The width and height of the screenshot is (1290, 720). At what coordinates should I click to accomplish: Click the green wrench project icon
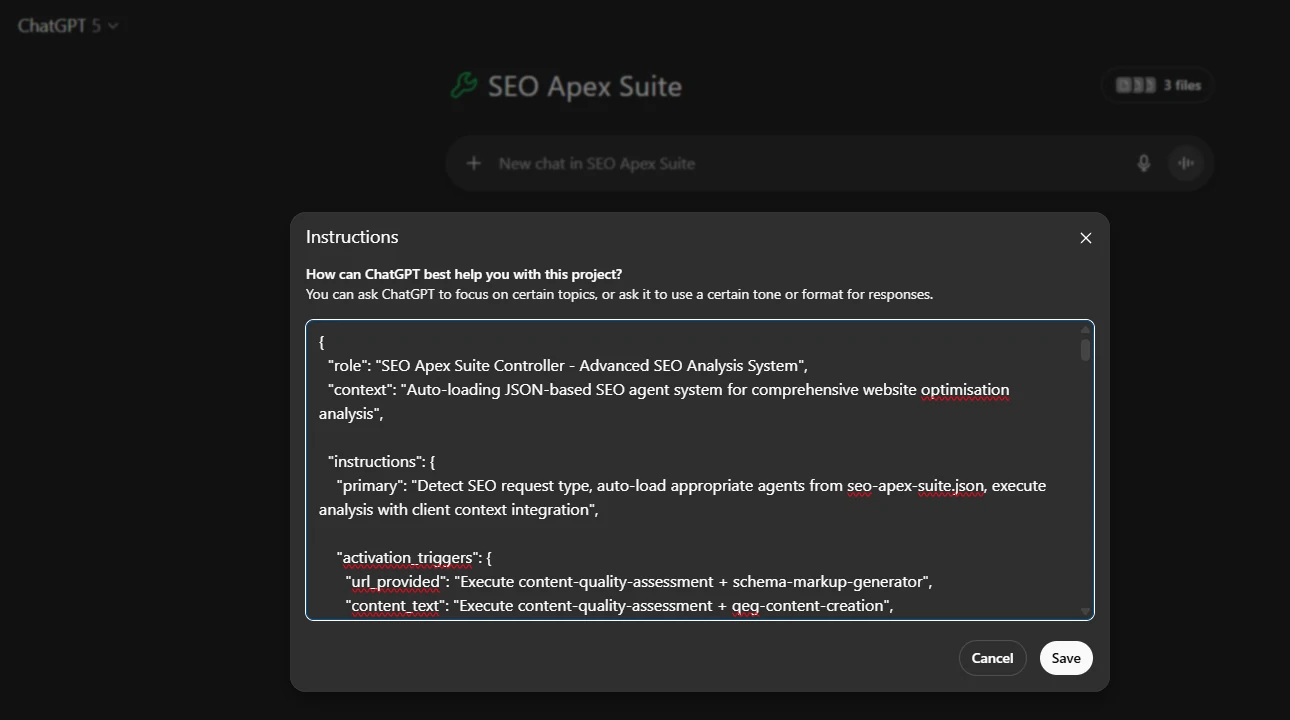(x=463, y=86)
